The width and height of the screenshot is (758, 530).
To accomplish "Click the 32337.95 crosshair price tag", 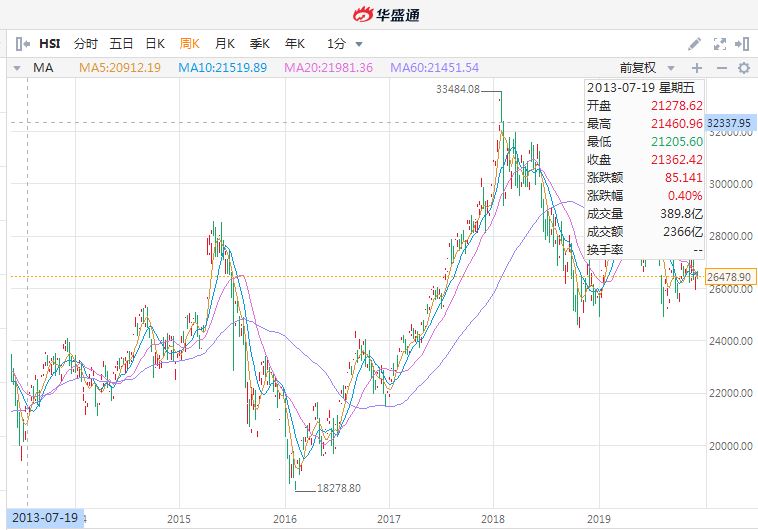I will pyautogui.click(x=730, y=123).
